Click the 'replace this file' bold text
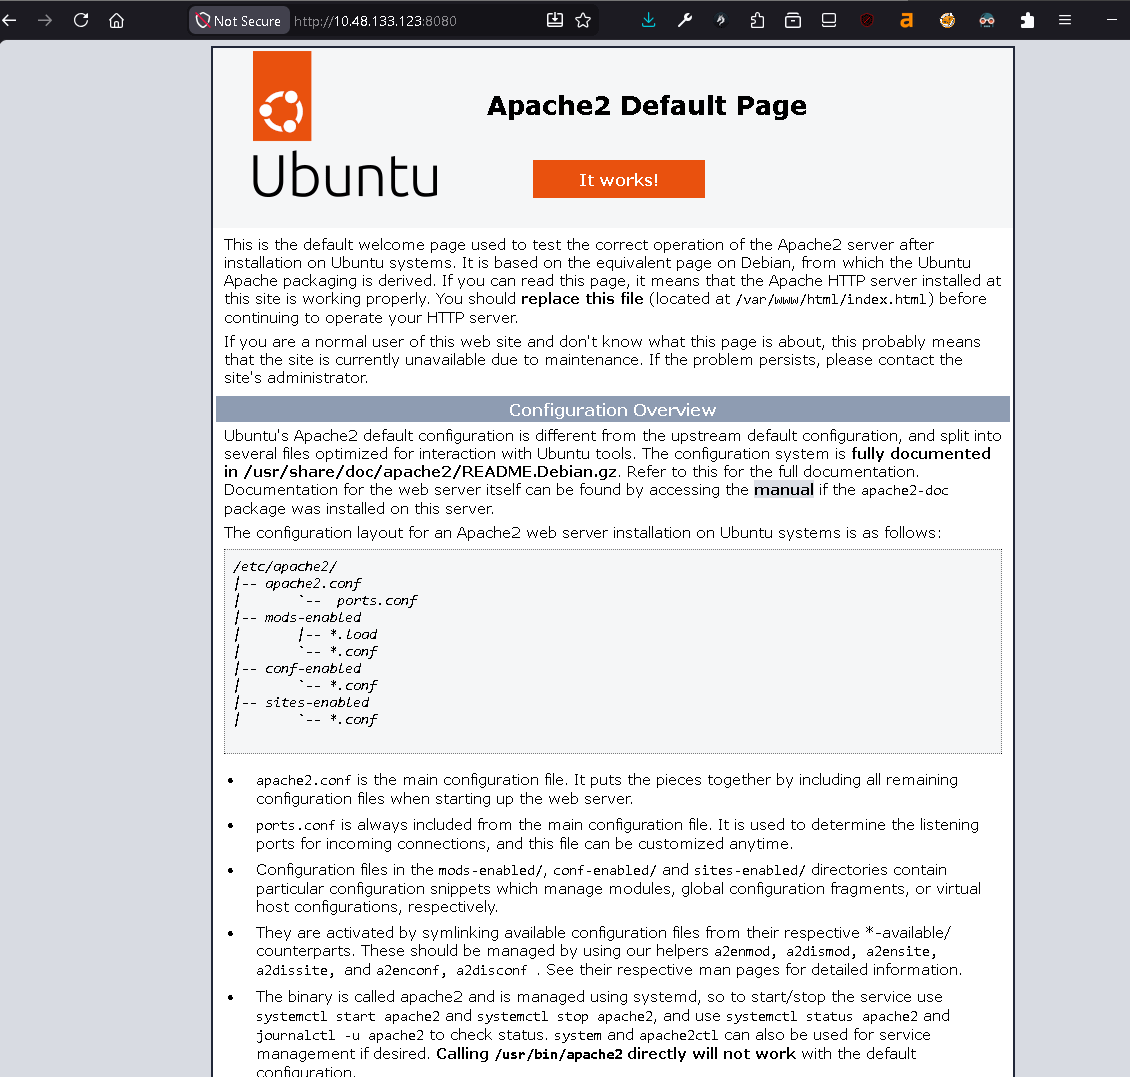The width and height of the screenshot is (1130, 1077). pyautogui.click(x=582, y=298)
